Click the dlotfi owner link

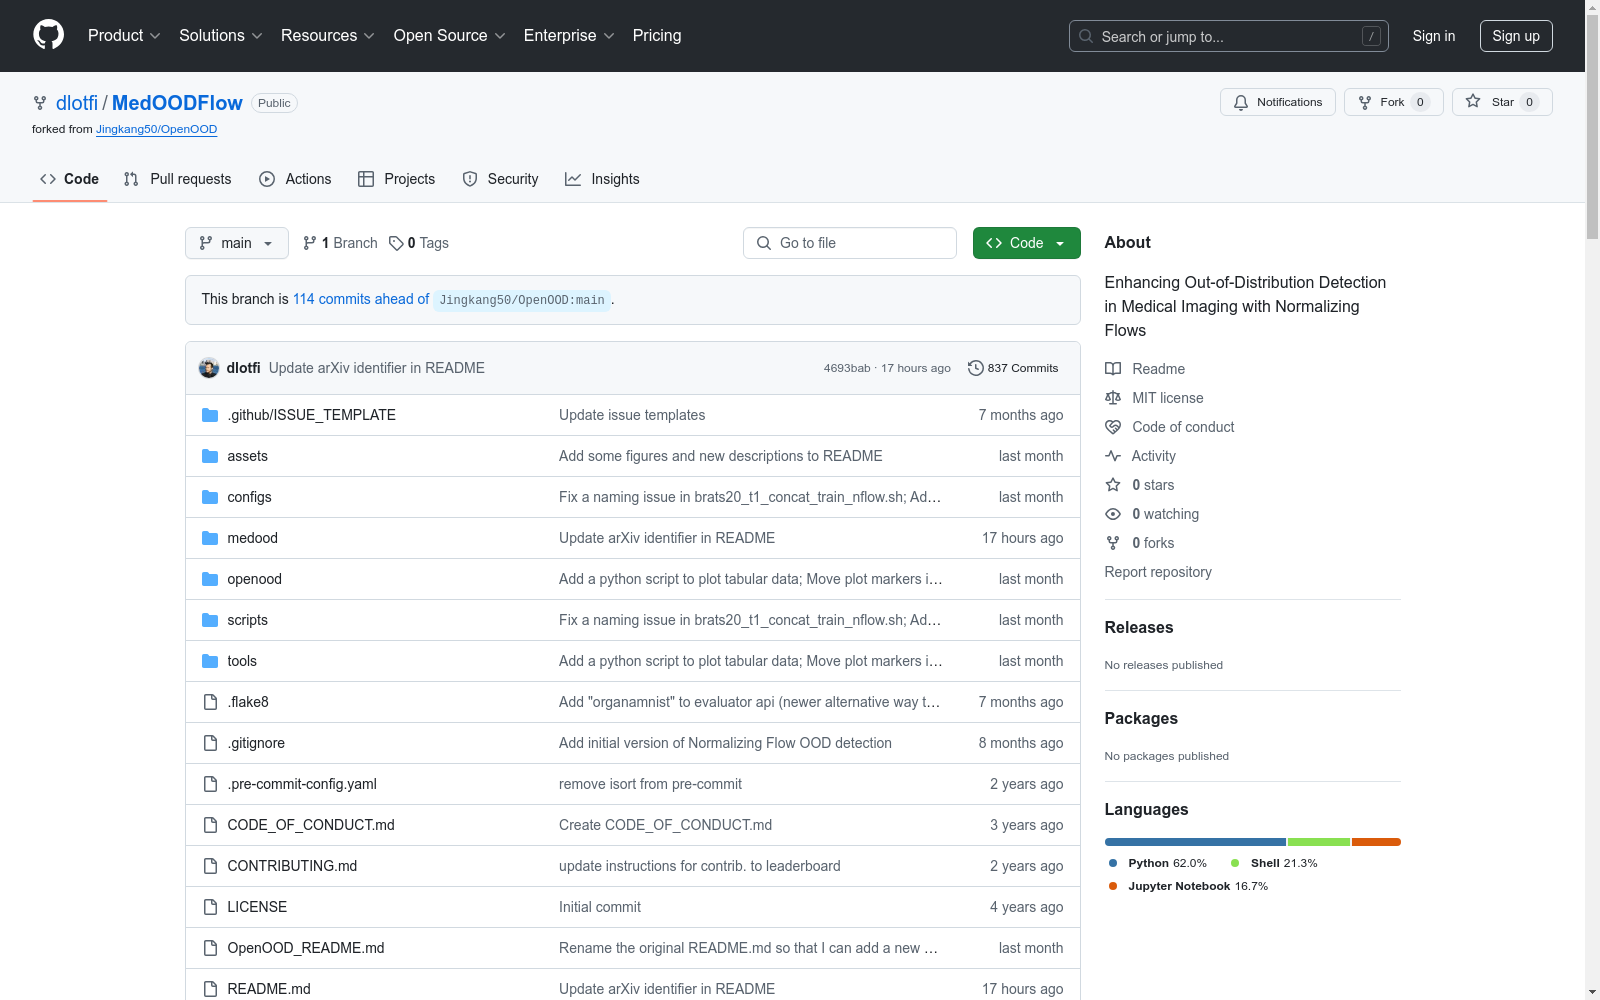click(x=77, y=103)
